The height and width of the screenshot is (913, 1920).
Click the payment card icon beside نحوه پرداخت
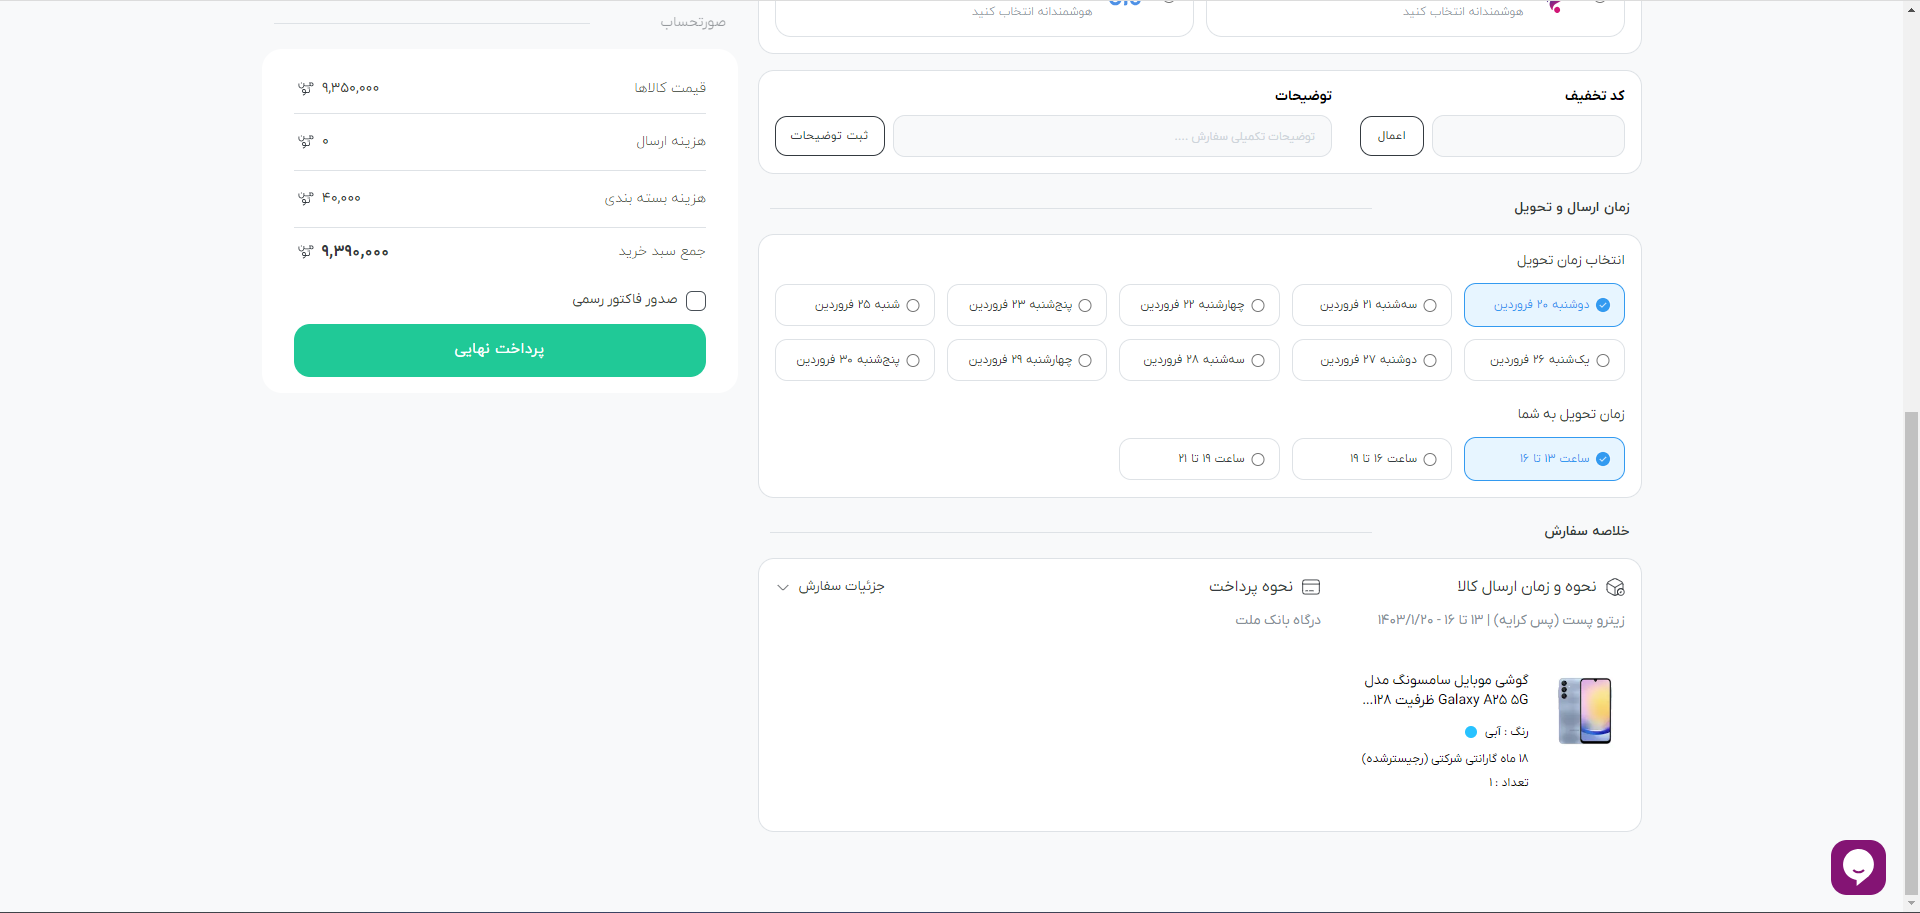tap(1311, 587)
